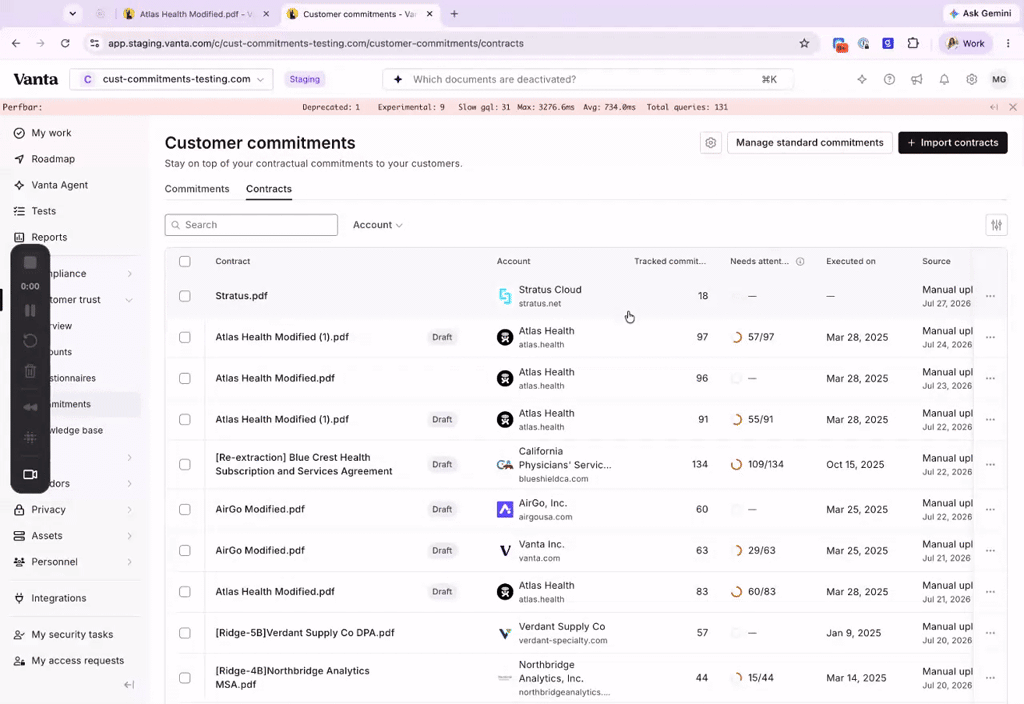Open more options for Verdant Supply Co DPA row
The image size is (1024, 704).
990,633
